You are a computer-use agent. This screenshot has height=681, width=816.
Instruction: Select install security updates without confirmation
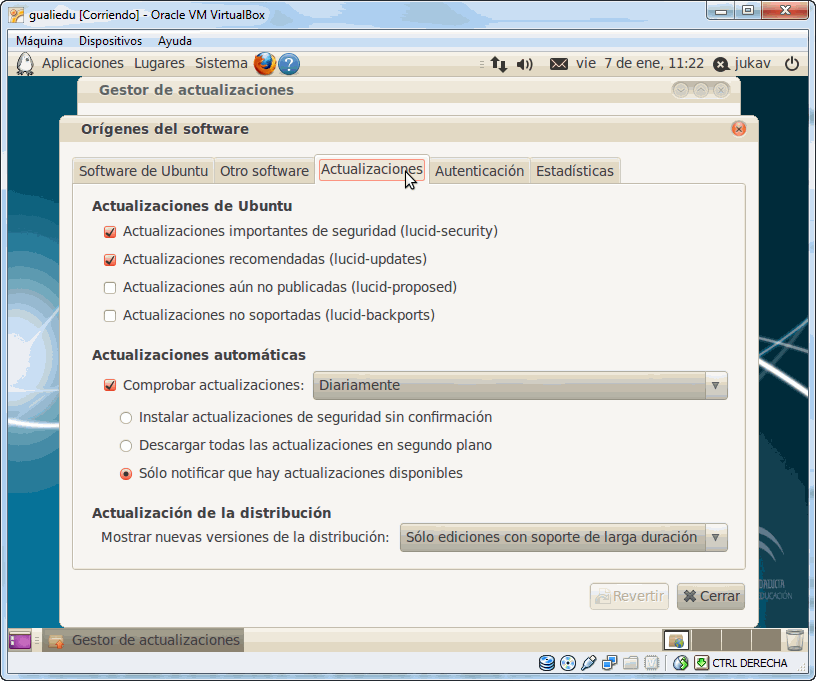tap(126, 418)
